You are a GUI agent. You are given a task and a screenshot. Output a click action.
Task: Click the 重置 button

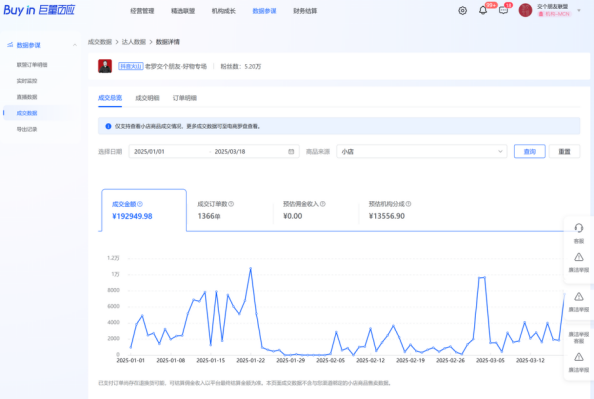(564, 152)
